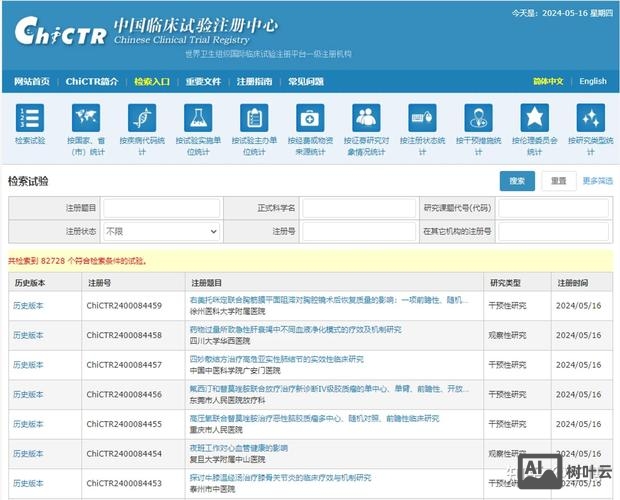Switch language to English

point(593,81)
